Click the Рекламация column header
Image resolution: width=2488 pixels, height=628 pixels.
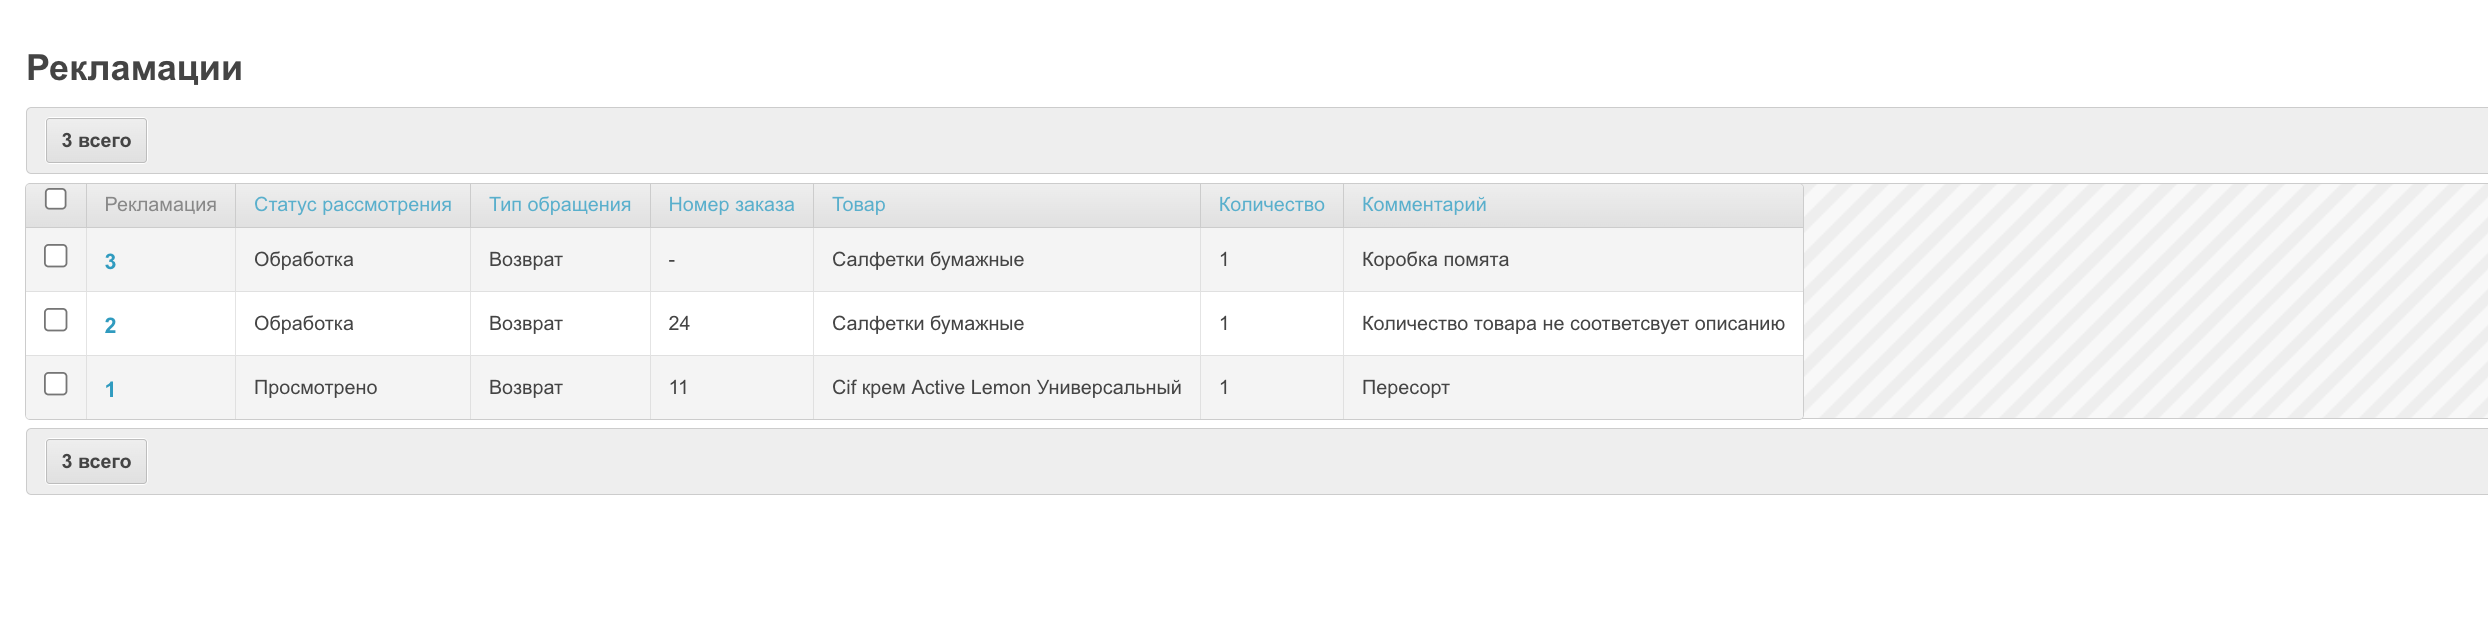[x=160, y=205]
